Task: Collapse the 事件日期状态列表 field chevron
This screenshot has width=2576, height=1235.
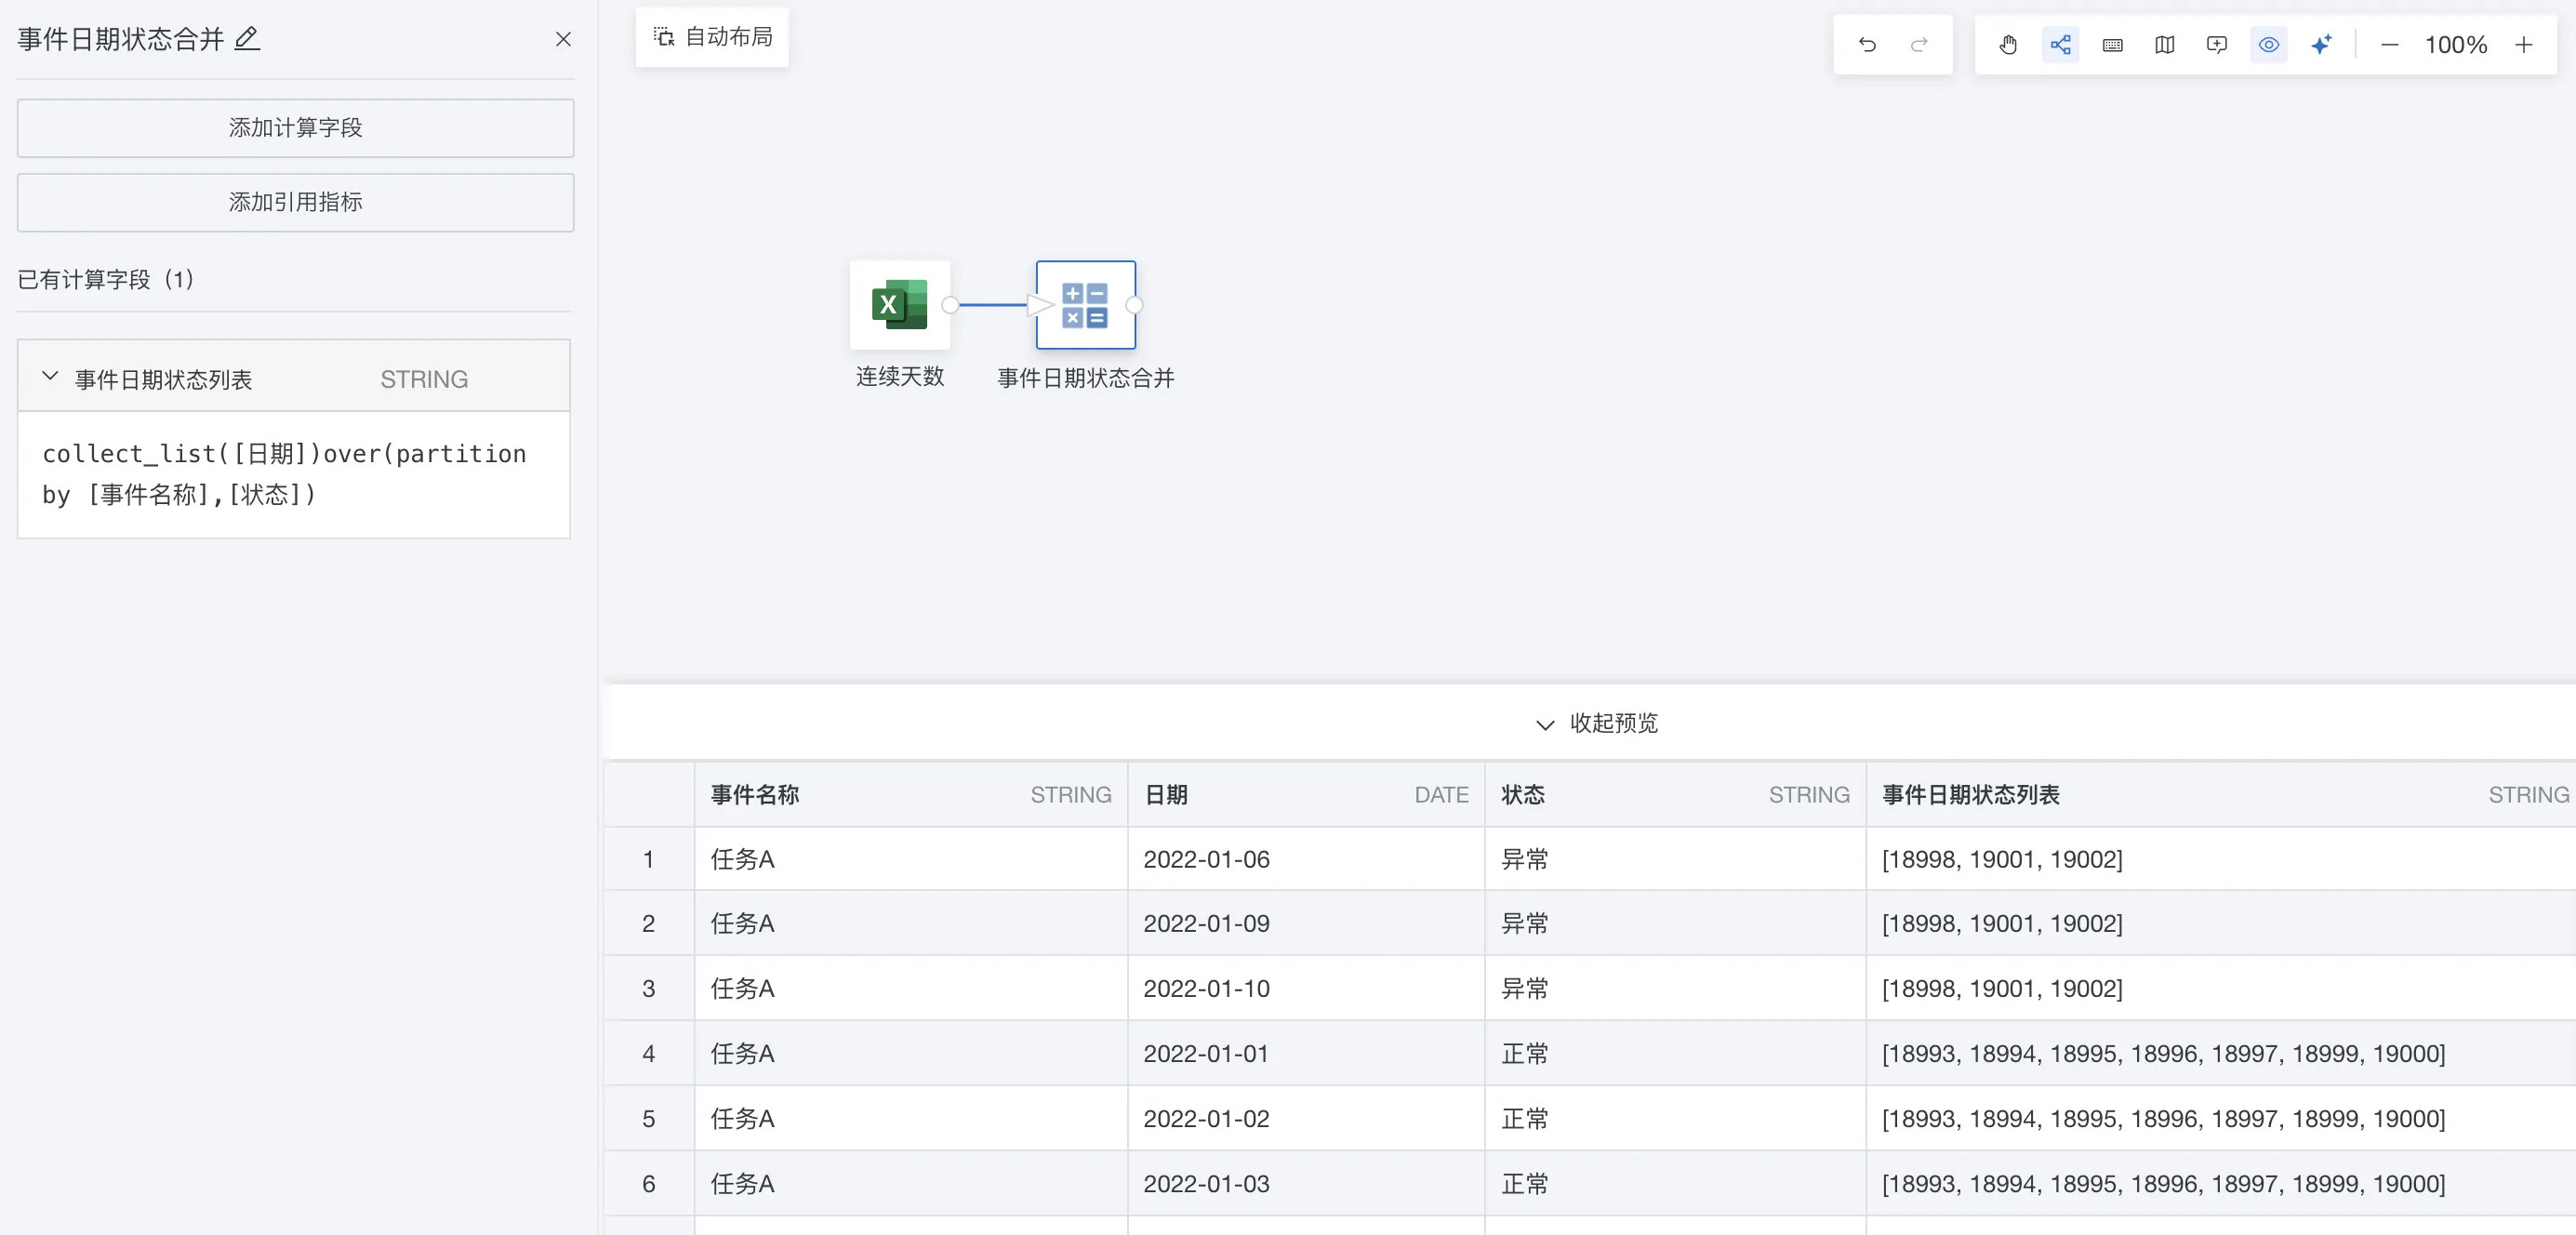Action: (49, 377)
